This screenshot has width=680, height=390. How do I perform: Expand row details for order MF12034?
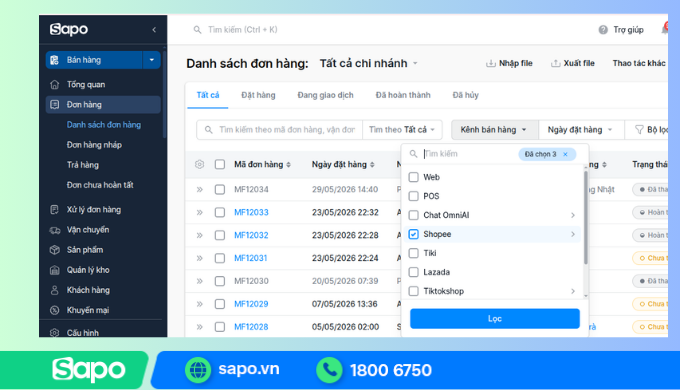pyautogui.click(x=199, y=190)
